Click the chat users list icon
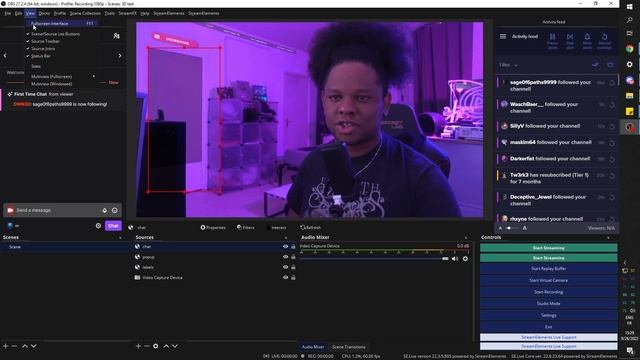Screen dimensions: 640x360 (116, 36)
